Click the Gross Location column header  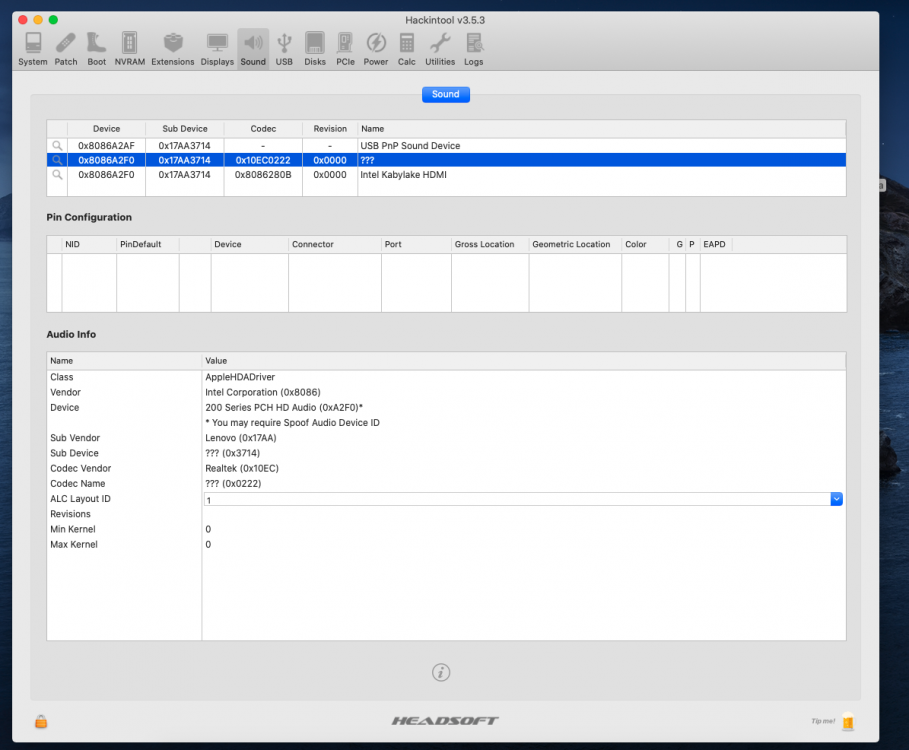[490, 244]
